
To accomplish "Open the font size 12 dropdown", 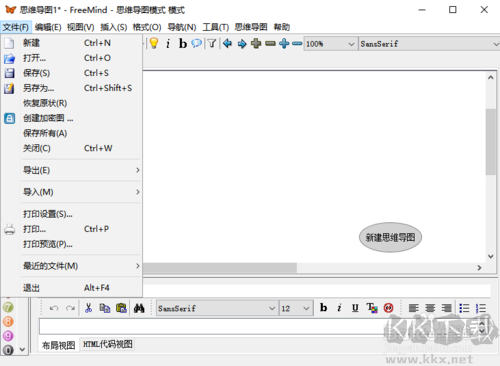I will point(296,308).
